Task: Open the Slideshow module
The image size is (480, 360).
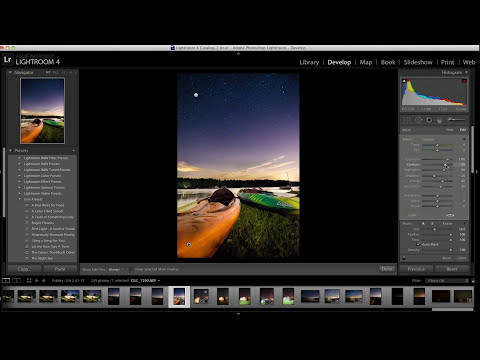Action: coord(418,62)
